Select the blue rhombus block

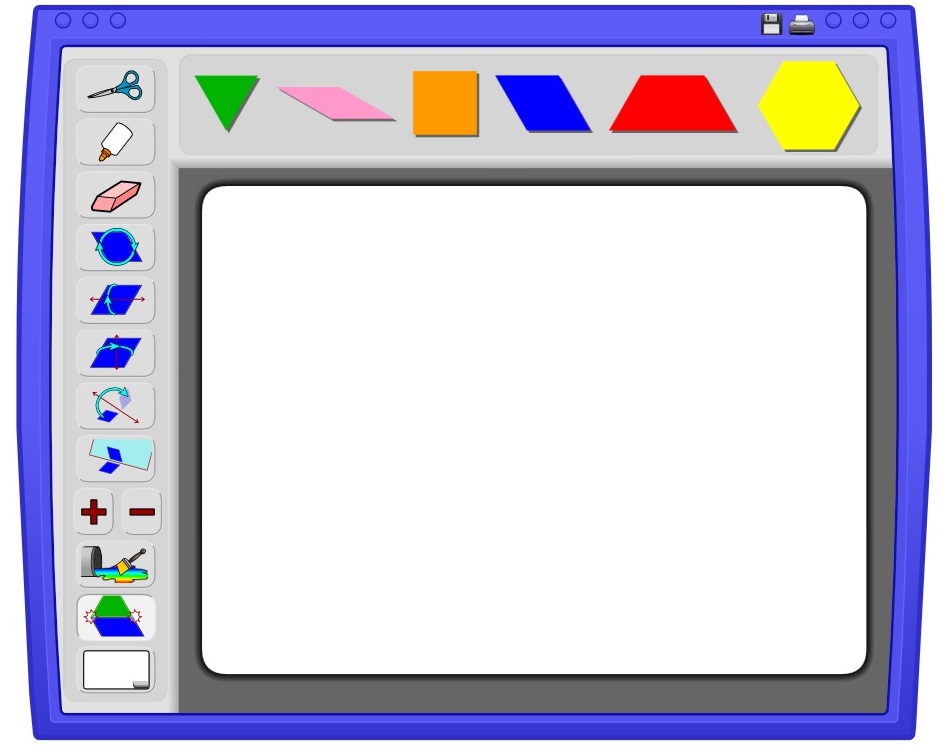click(544, 103)
